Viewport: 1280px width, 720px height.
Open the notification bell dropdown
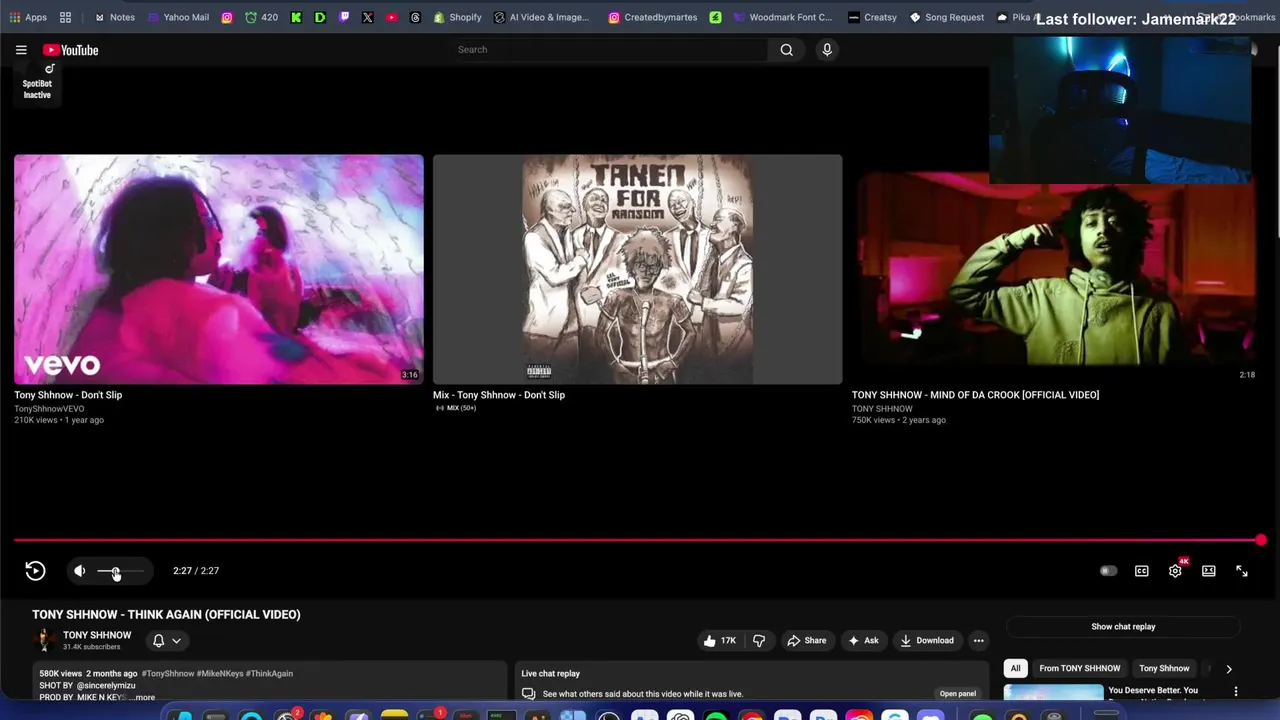pyautogui.click(x=167, y=641)
